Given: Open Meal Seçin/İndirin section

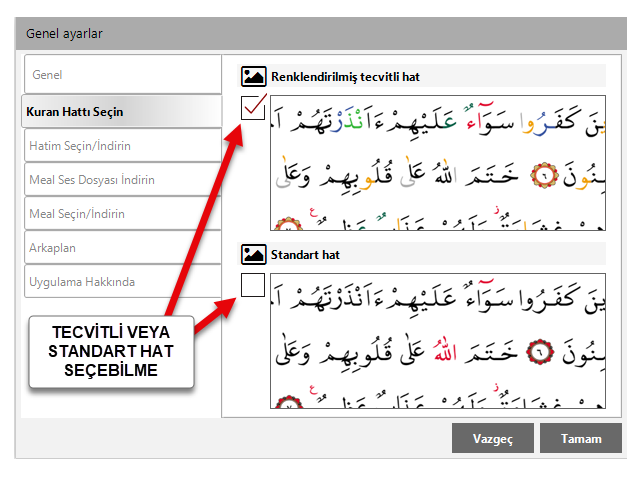Looking at the screenshot, I should click(123, 213).
